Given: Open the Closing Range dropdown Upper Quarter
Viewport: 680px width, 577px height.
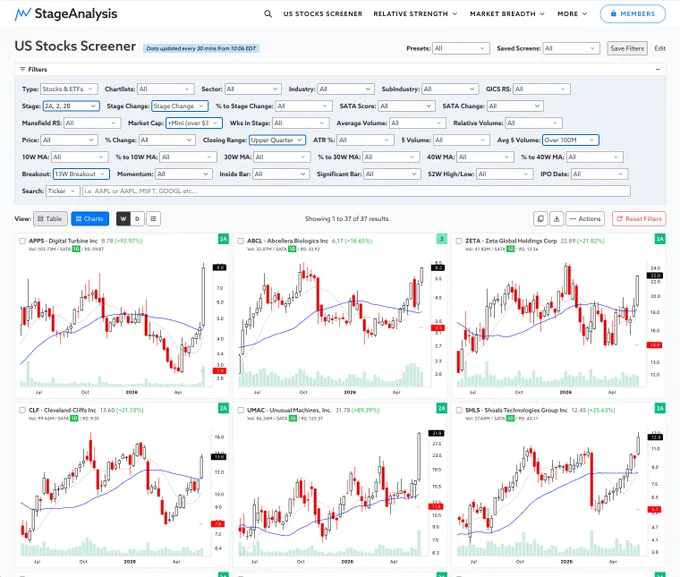Looking at the screenshot, I should point(278,140).
